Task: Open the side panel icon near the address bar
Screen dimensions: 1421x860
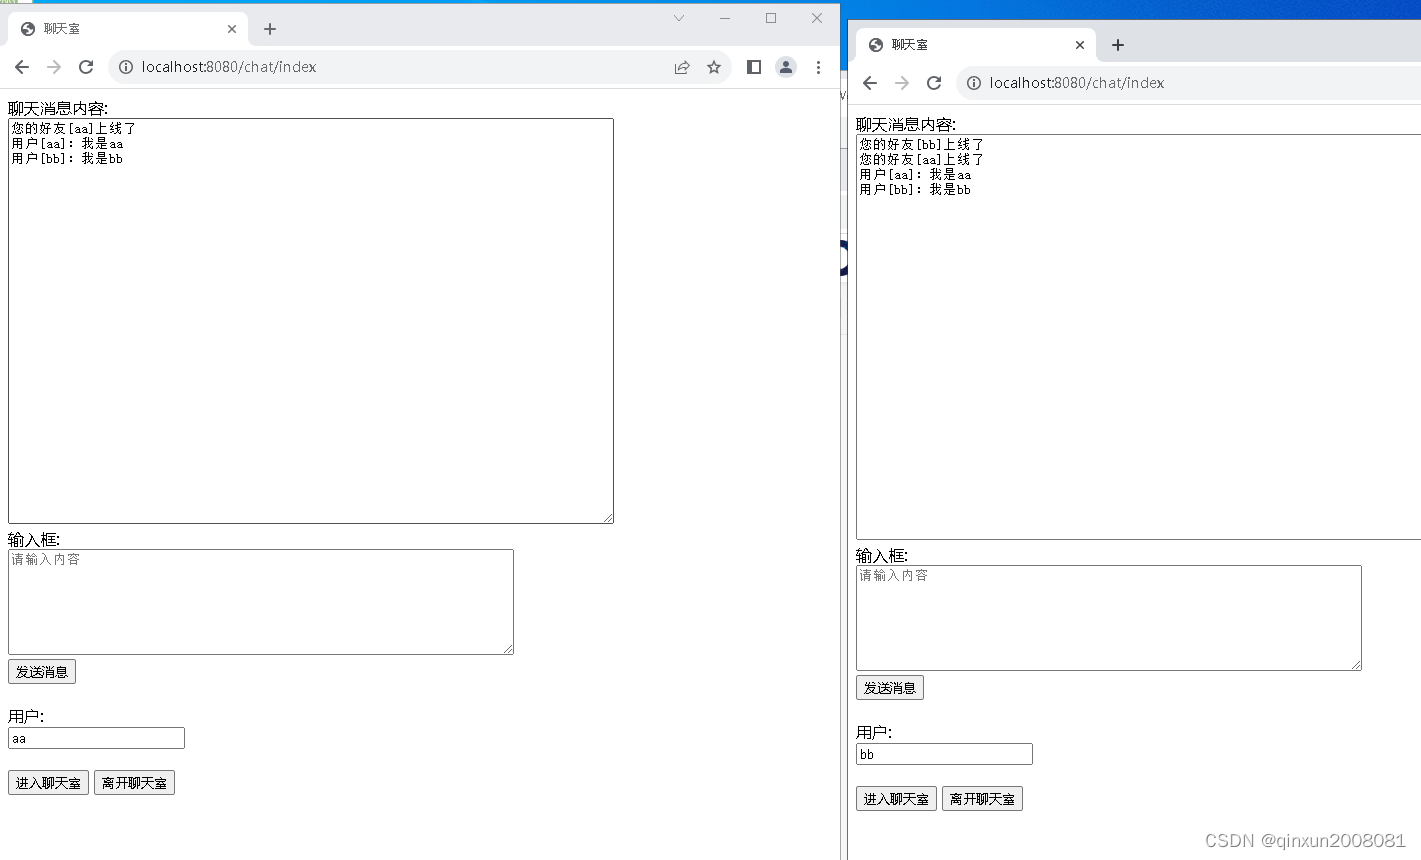Action: pos(754,67)
